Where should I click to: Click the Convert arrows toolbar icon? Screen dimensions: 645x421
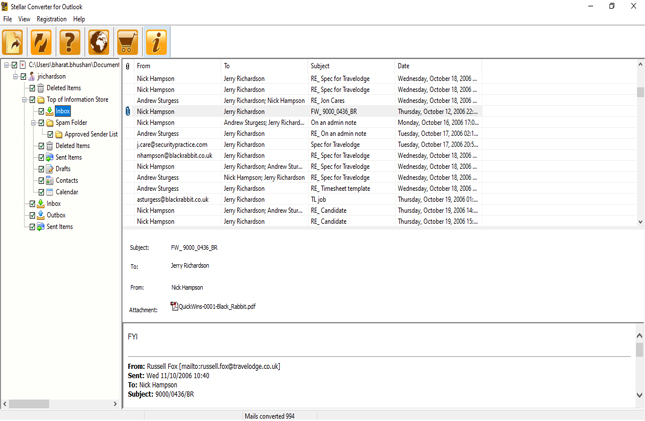tap(41, 42)
